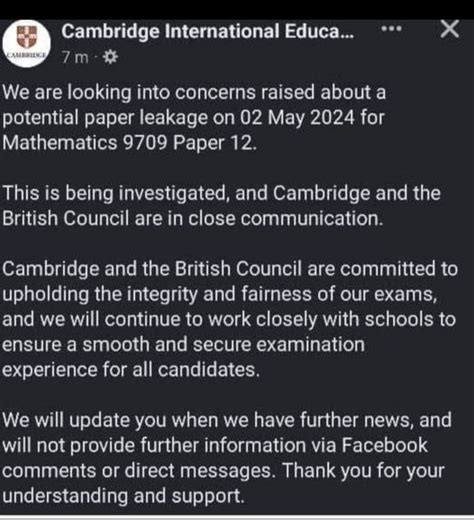The width and height of the screenshot is (474, 520).
Task: Open the three-dot post options menu
Action: coord(391,29)
